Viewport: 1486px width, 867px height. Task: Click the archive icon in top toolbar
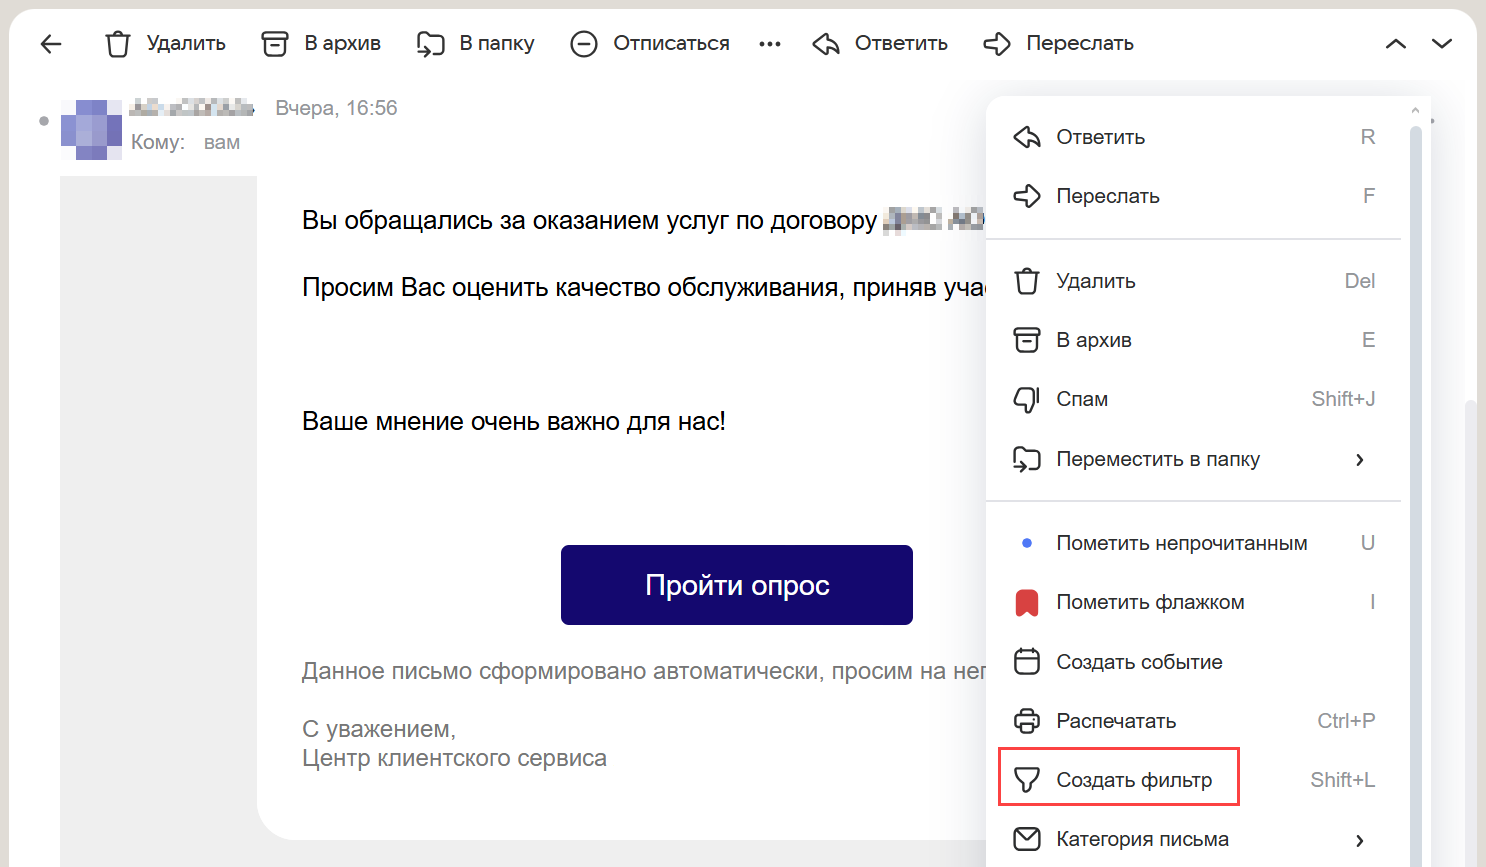click(x=274, y=44)
